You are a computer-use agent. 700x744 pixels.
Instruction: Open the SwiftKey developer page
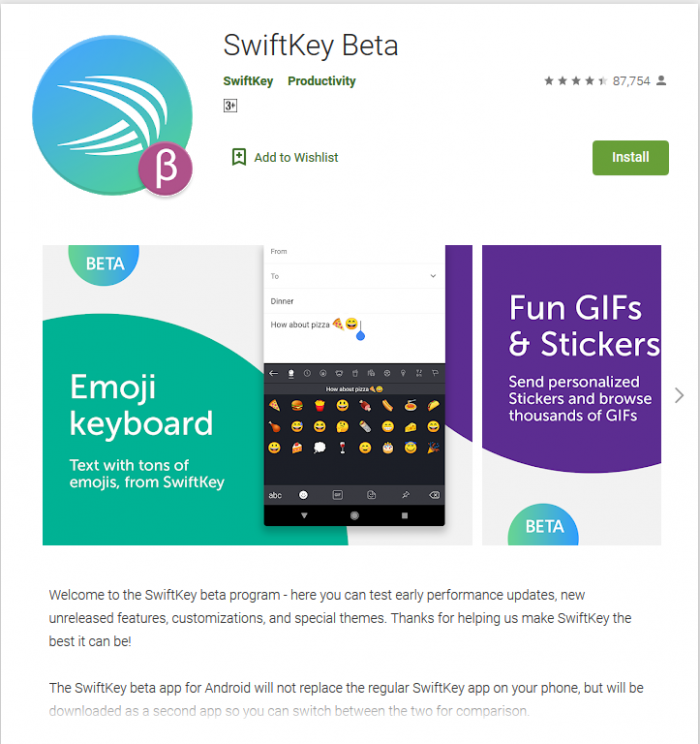coord(248,81)
